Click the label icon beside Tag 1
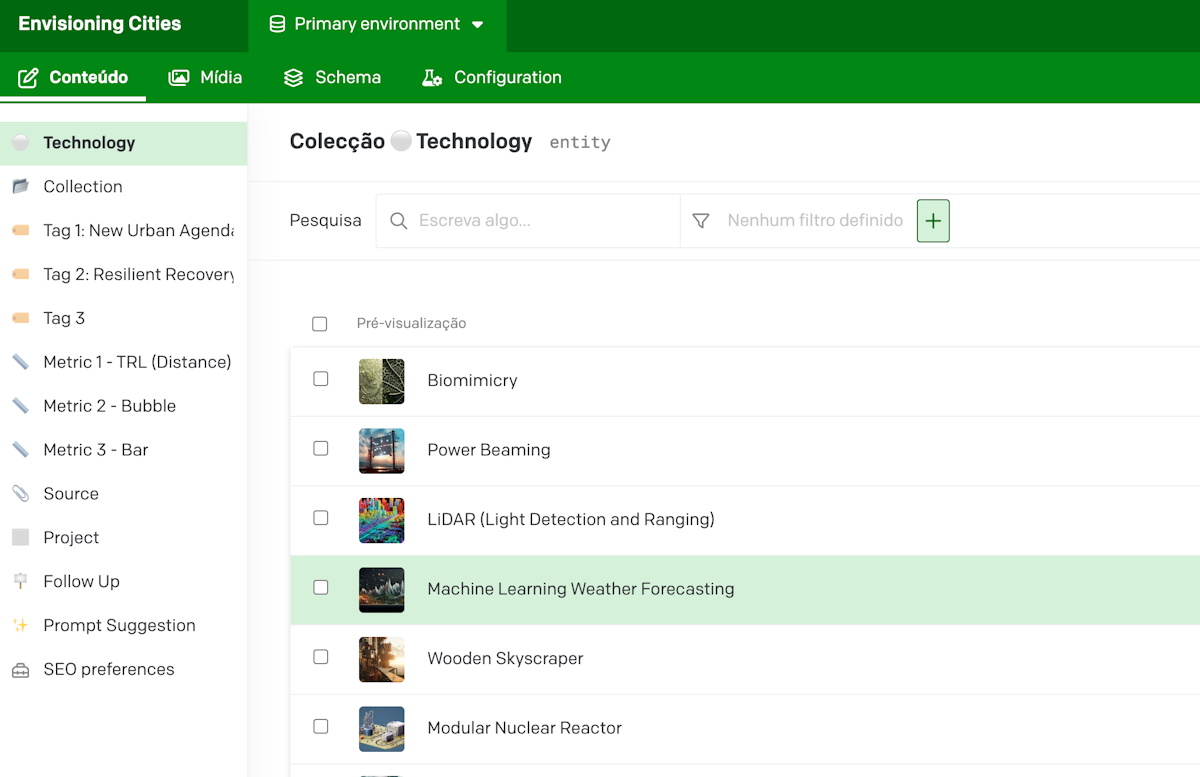1200x777 pixels. pos(20,231)
